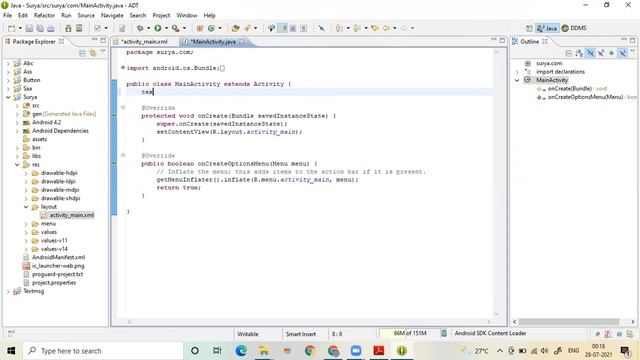Click the Save All toolbar icon
Screen dimensions: 640x360
(x=40, y=28)
